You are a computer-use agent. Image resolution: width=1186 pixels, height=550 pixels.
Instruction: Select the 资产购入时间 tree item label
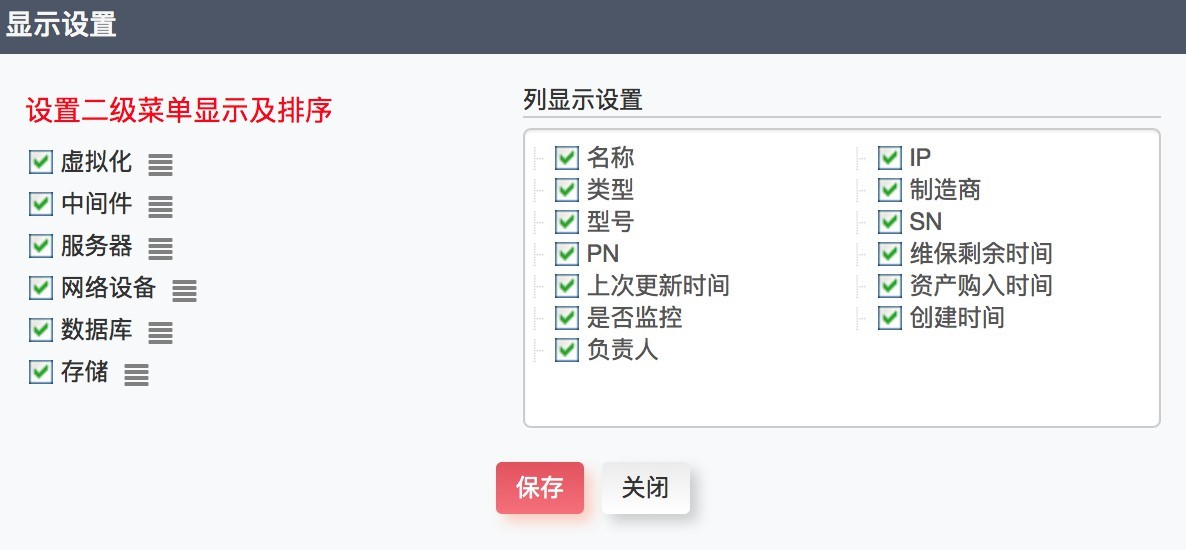pos(981,286)
